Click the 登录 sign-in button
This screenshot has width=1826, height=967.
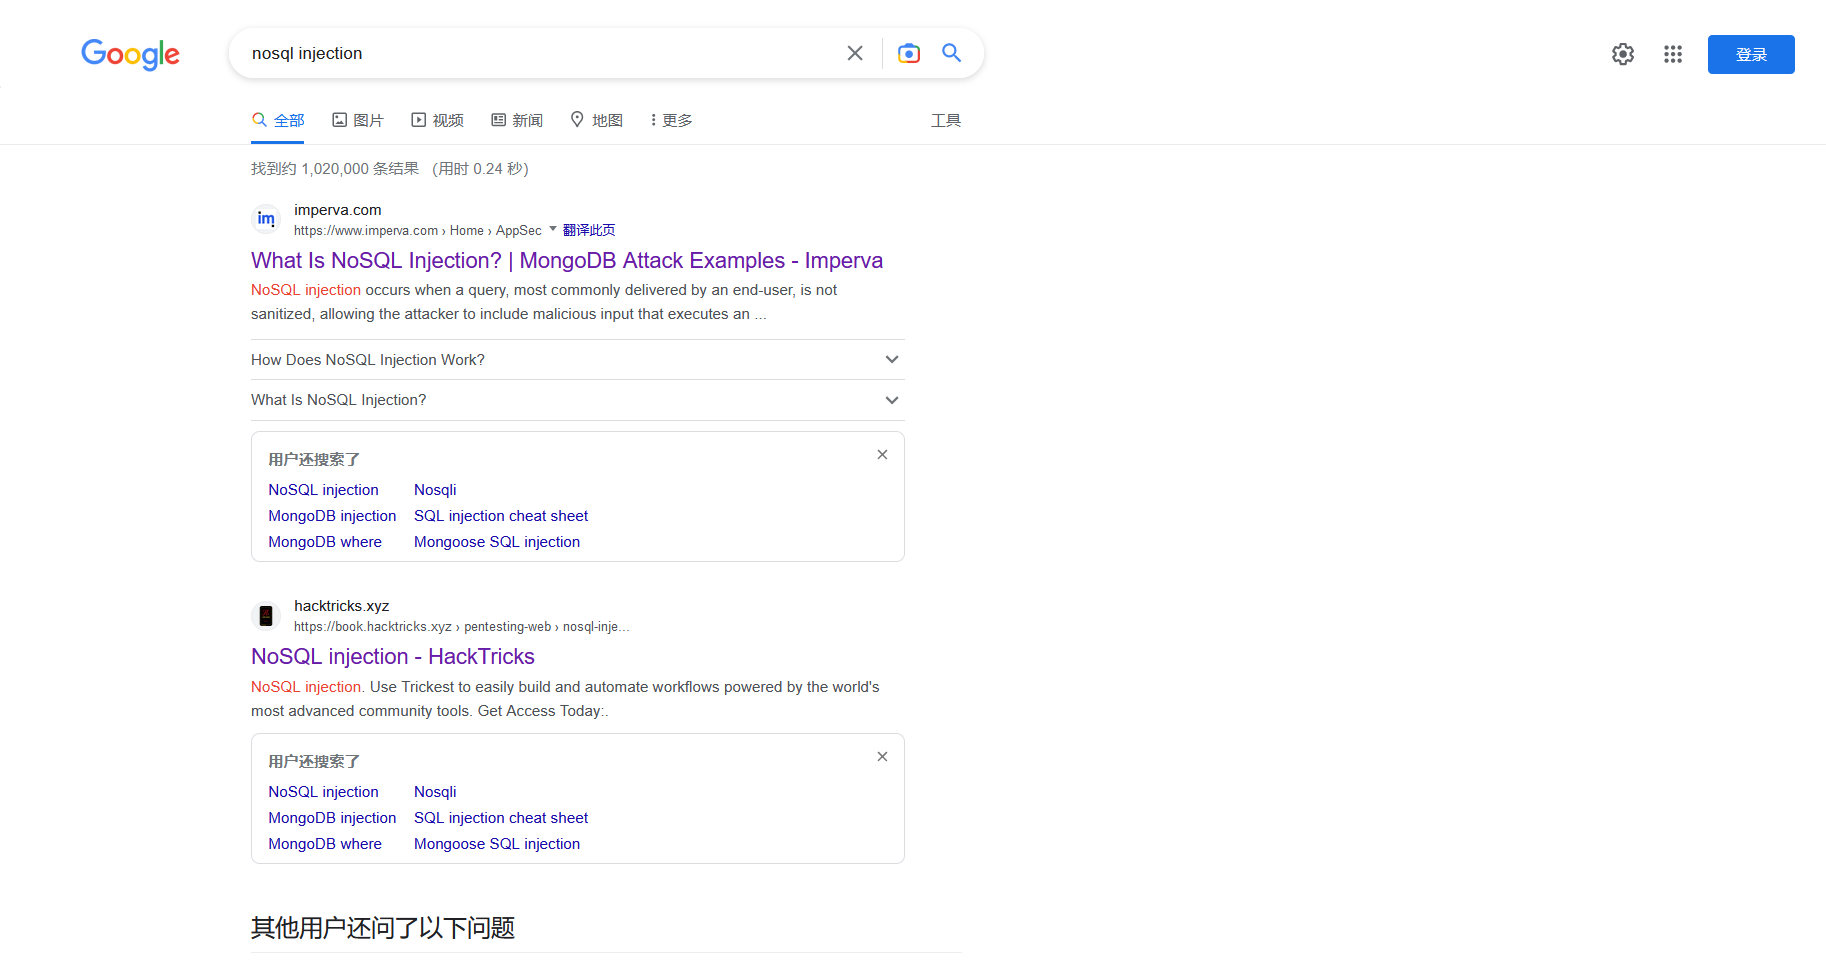point(1751,54)
